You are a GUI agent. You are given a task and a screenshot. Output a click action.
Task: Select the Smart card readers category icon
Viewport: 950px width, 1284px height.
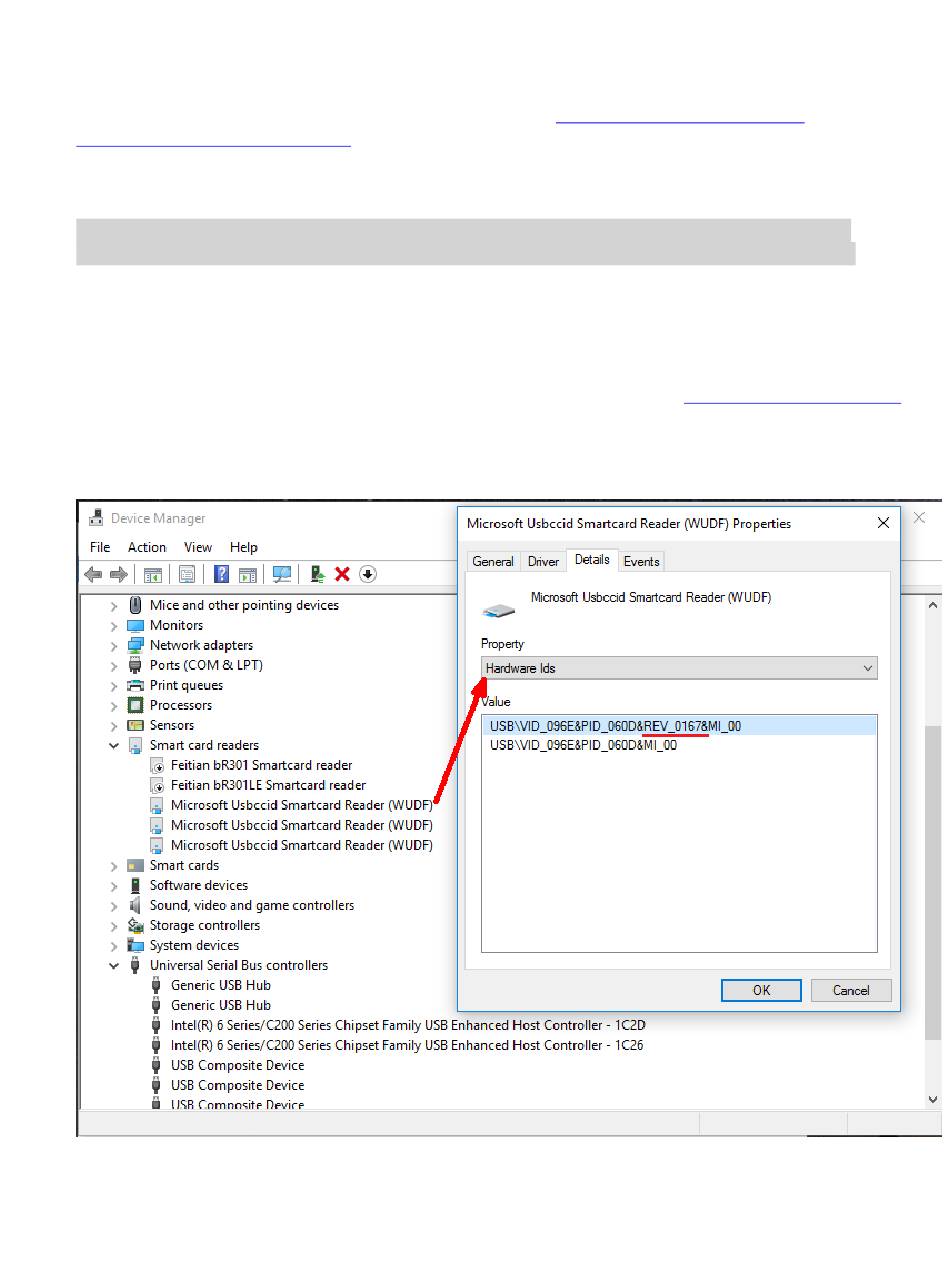(136, 745)
